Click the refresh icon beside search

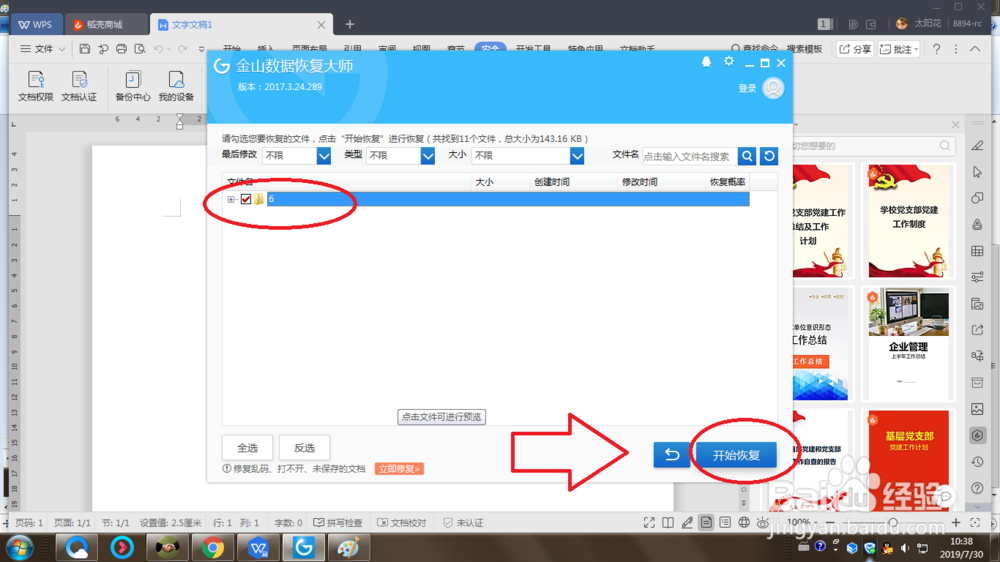tap(769, 156)
